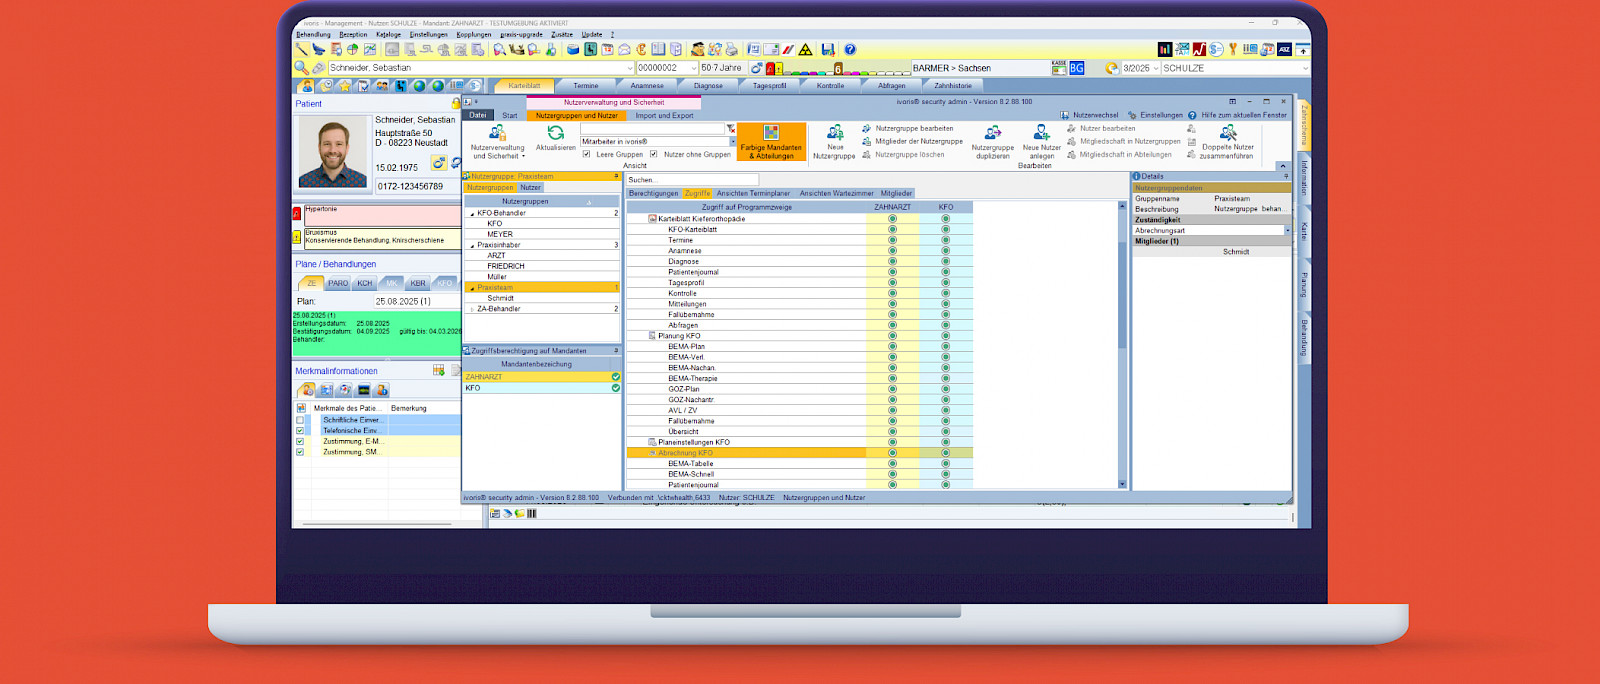1600x684 pixels.
Task: Select the KFO mandant row
Action: point(540,388)
